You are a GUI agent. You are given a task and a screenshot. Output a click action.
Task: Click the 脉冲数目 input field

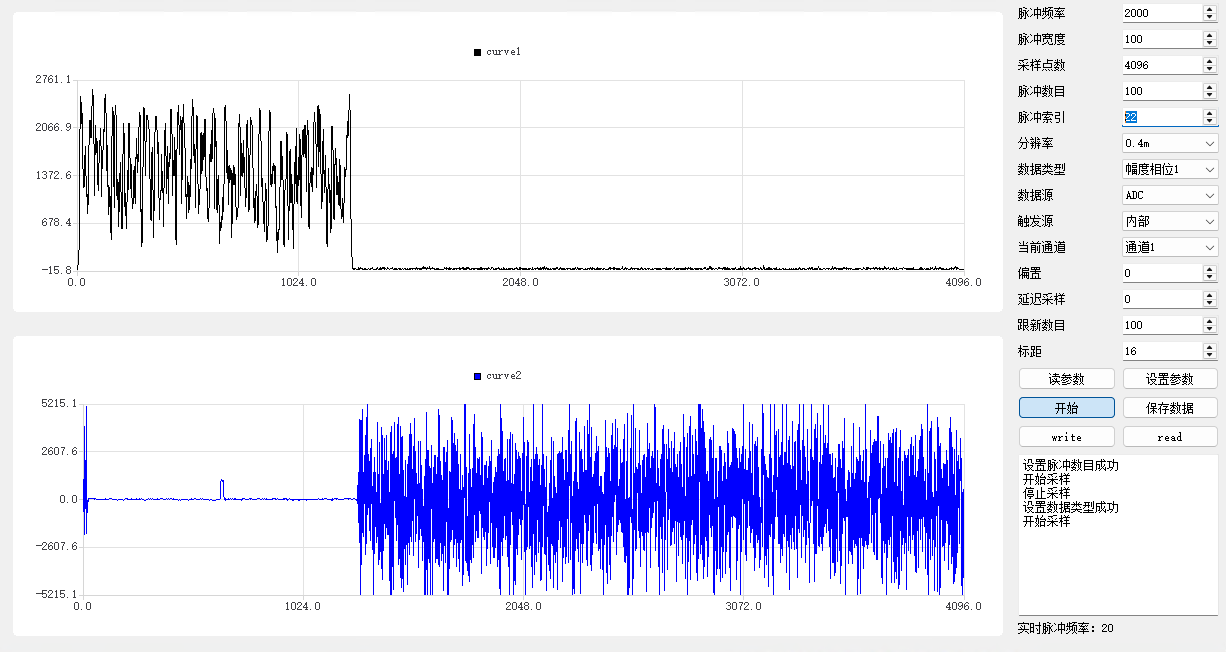(1160, 91)
